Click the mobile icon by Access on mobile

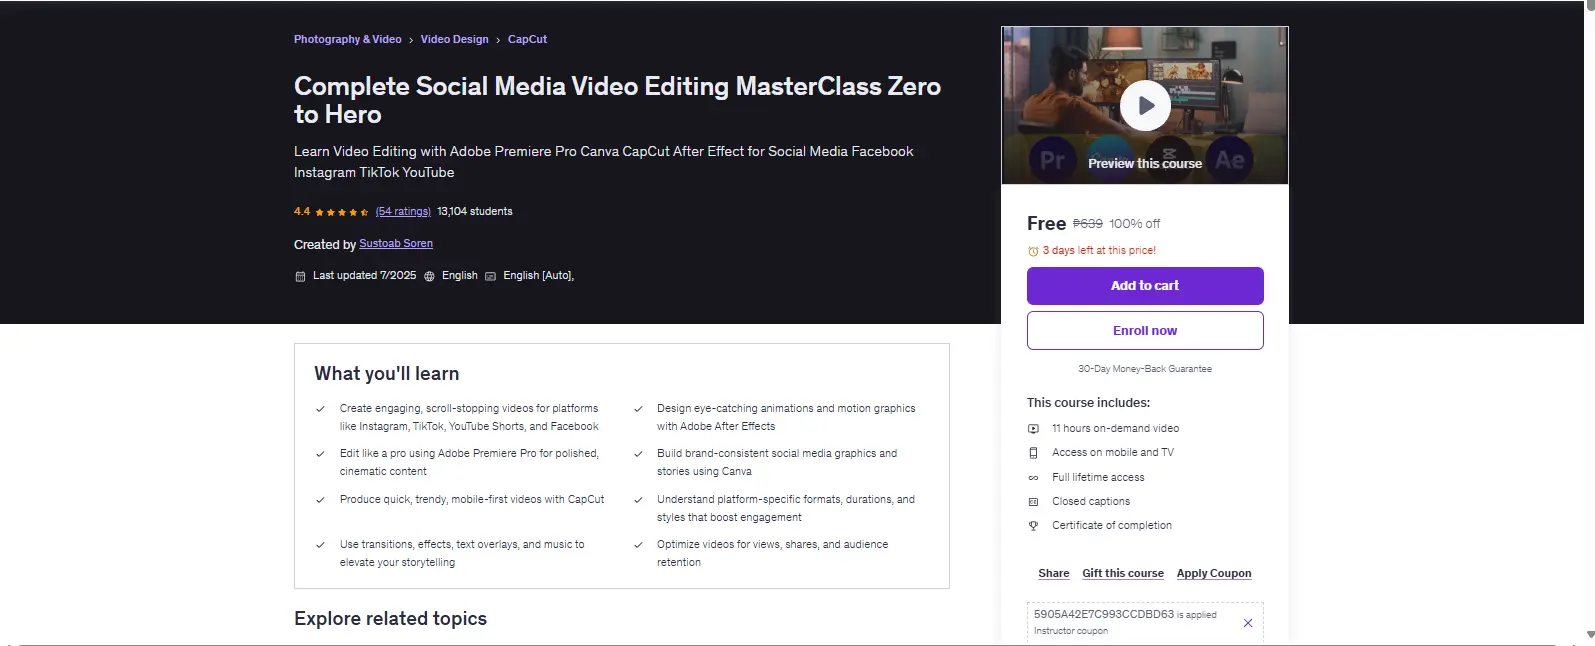click(1033, 453)
